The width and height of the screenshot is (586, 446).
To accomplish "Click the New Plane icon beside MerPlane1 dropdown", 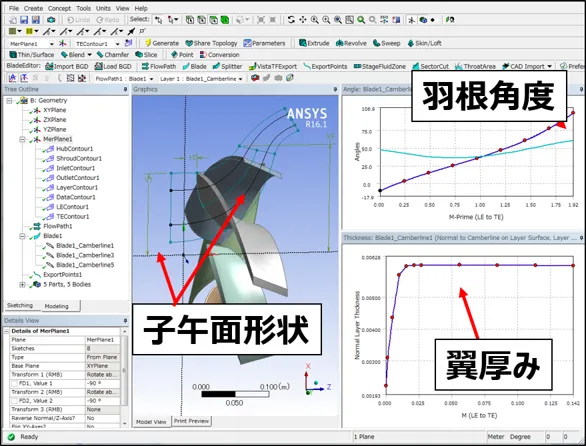I will [63, 43].
